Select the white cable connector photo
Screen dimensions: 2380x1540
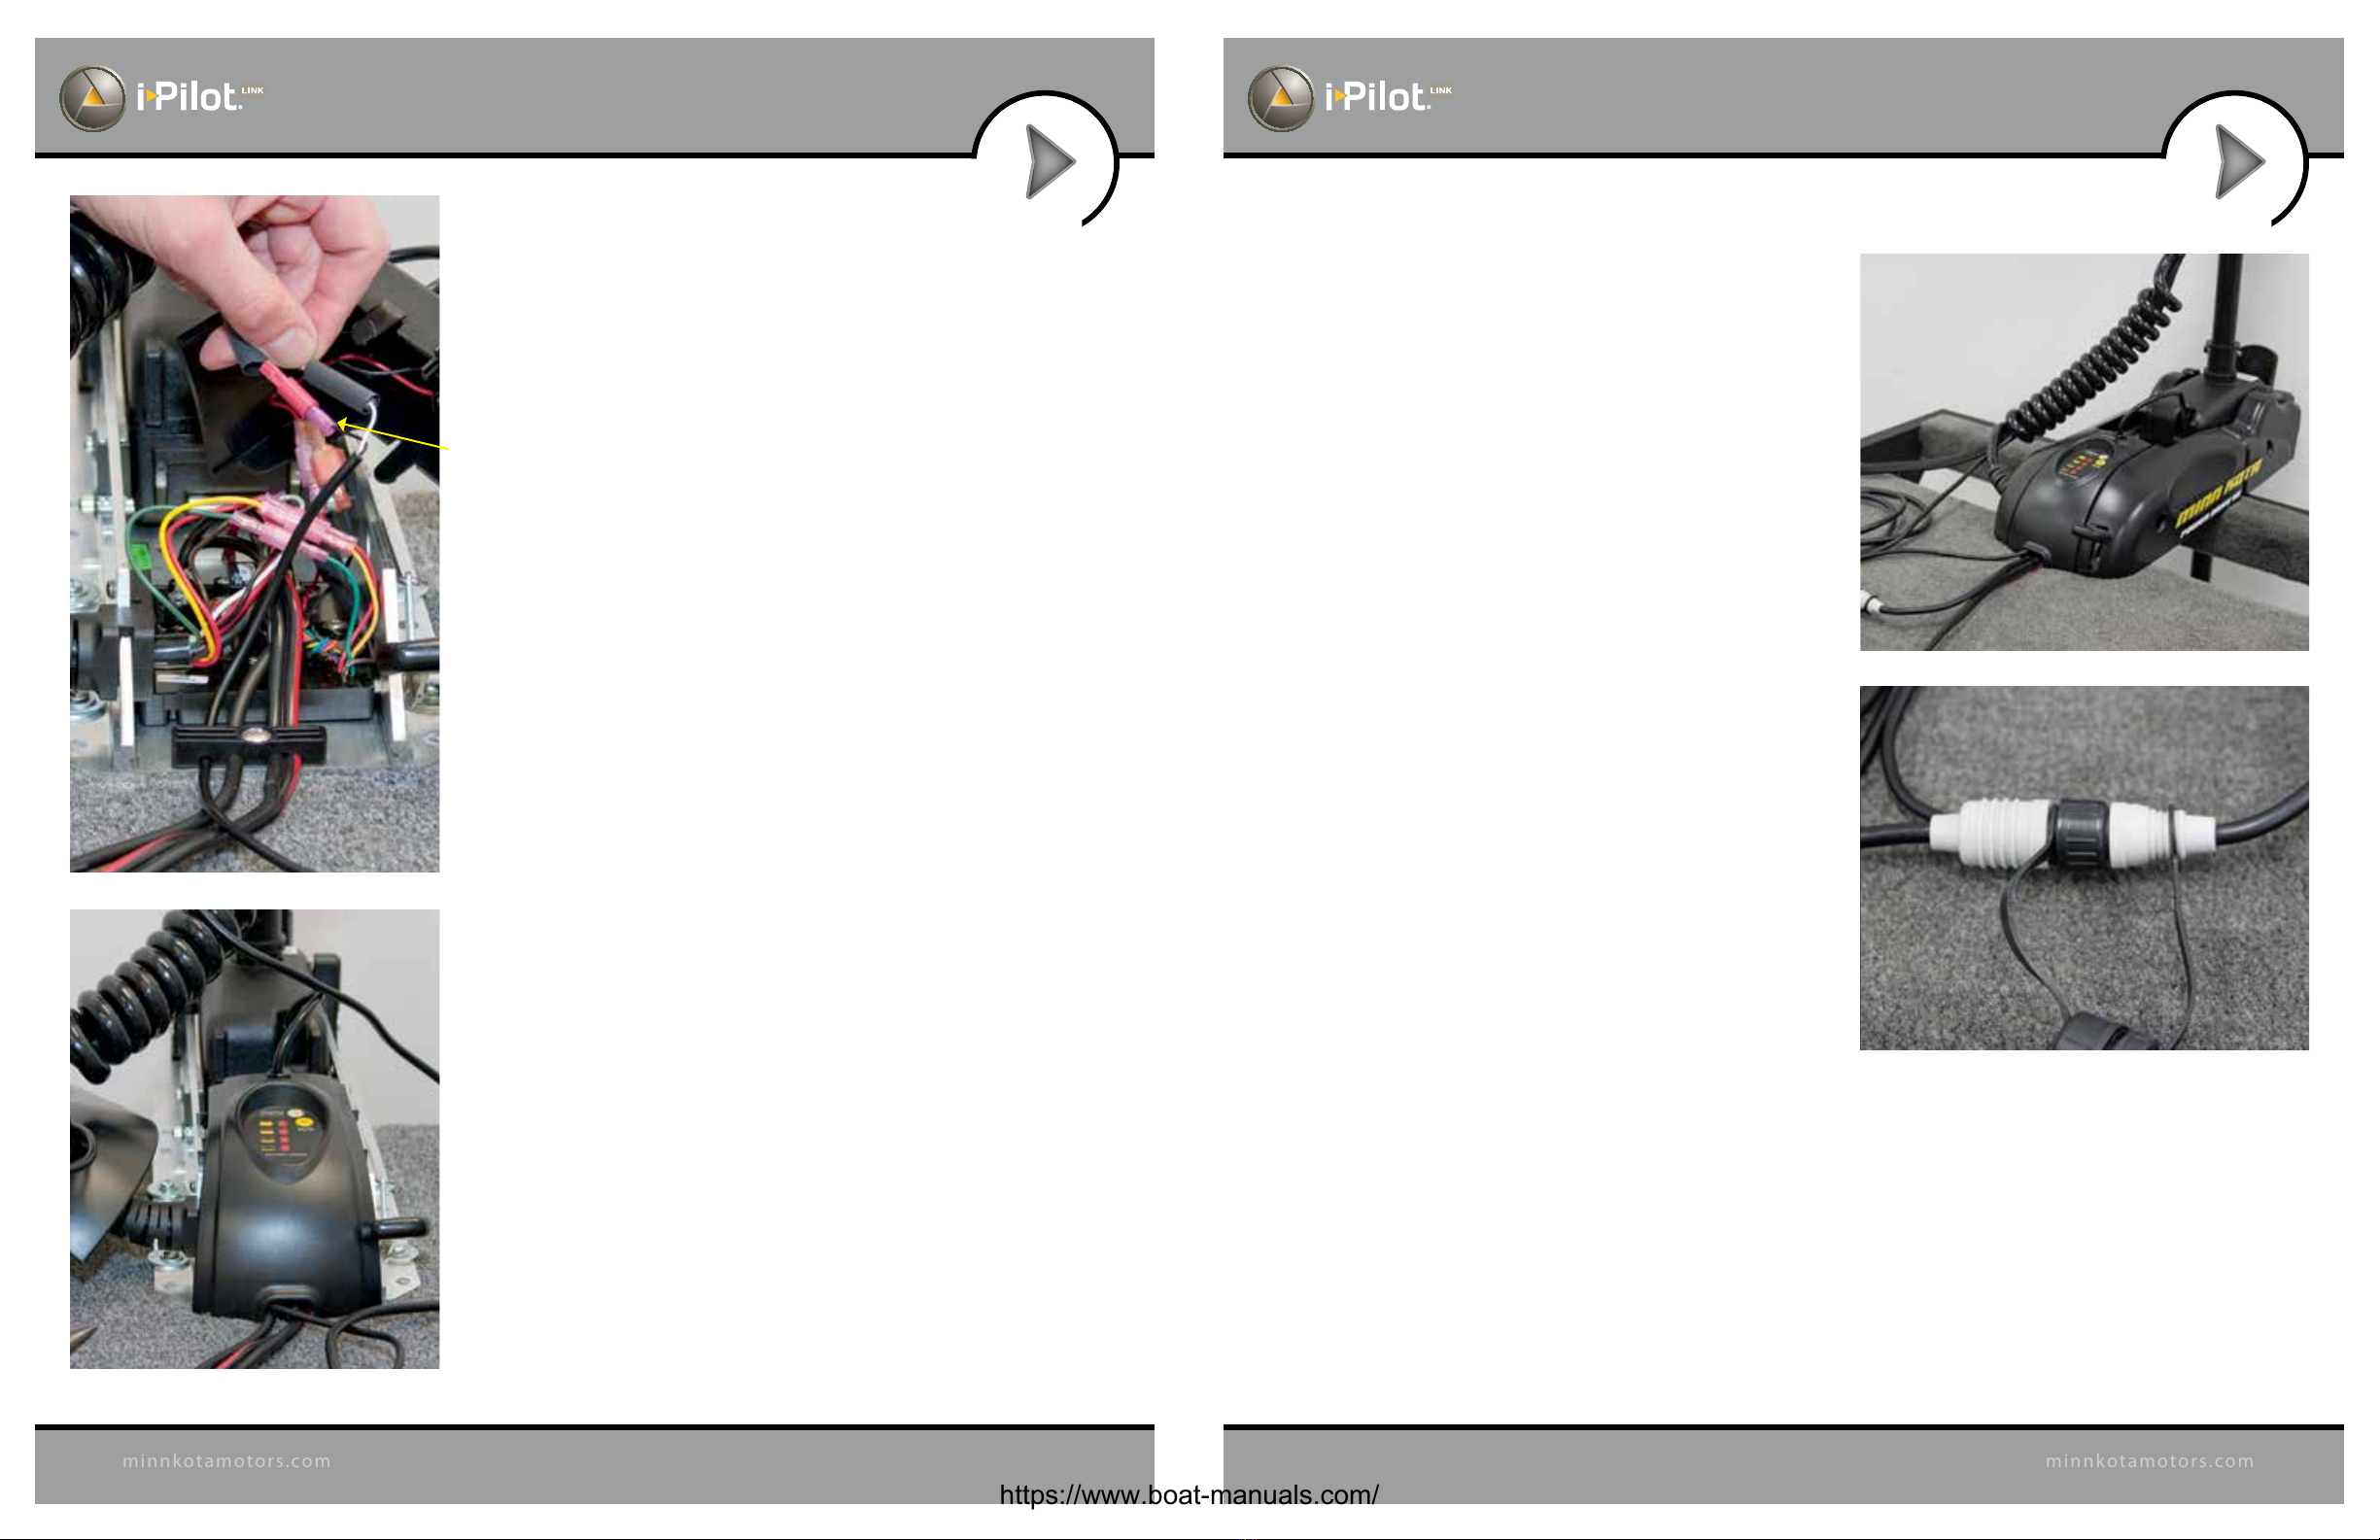click(2084, 868)
